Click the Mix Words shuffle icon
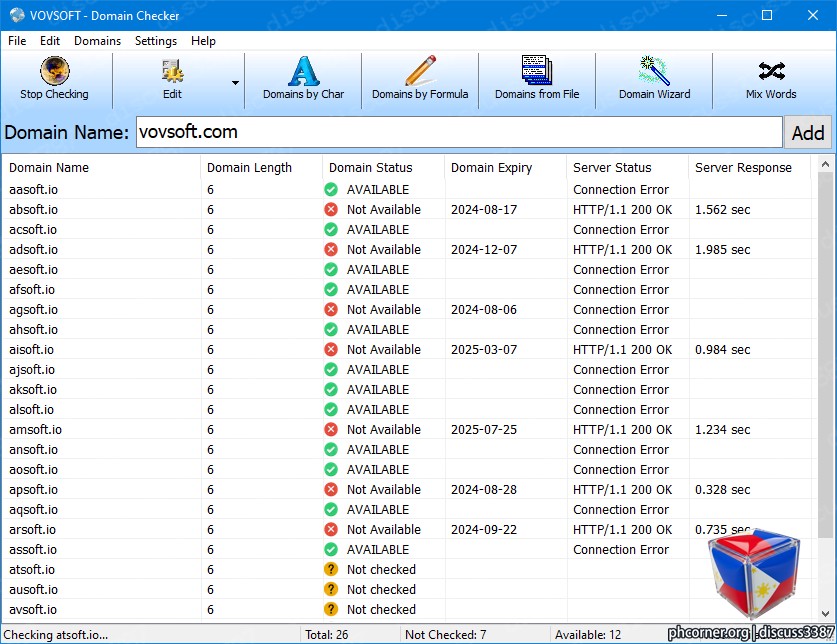Screen dimensions: 837x644 coord(771,70)
